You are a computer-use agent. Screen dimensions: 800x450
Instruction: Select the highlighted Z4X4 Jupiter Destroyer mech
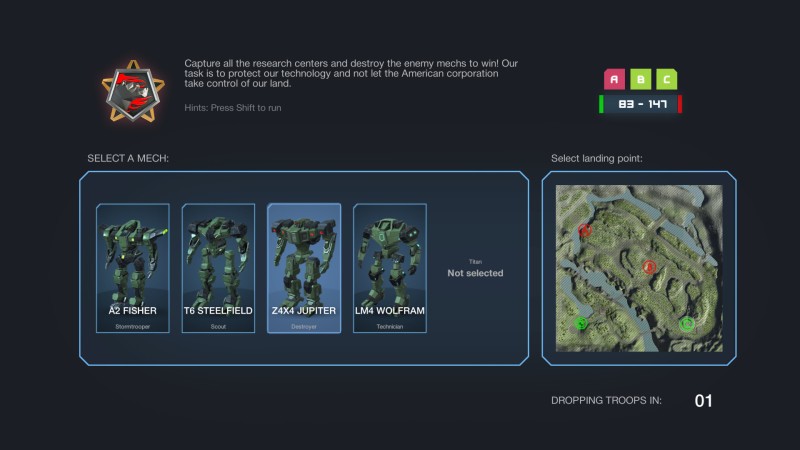(304, 268)
